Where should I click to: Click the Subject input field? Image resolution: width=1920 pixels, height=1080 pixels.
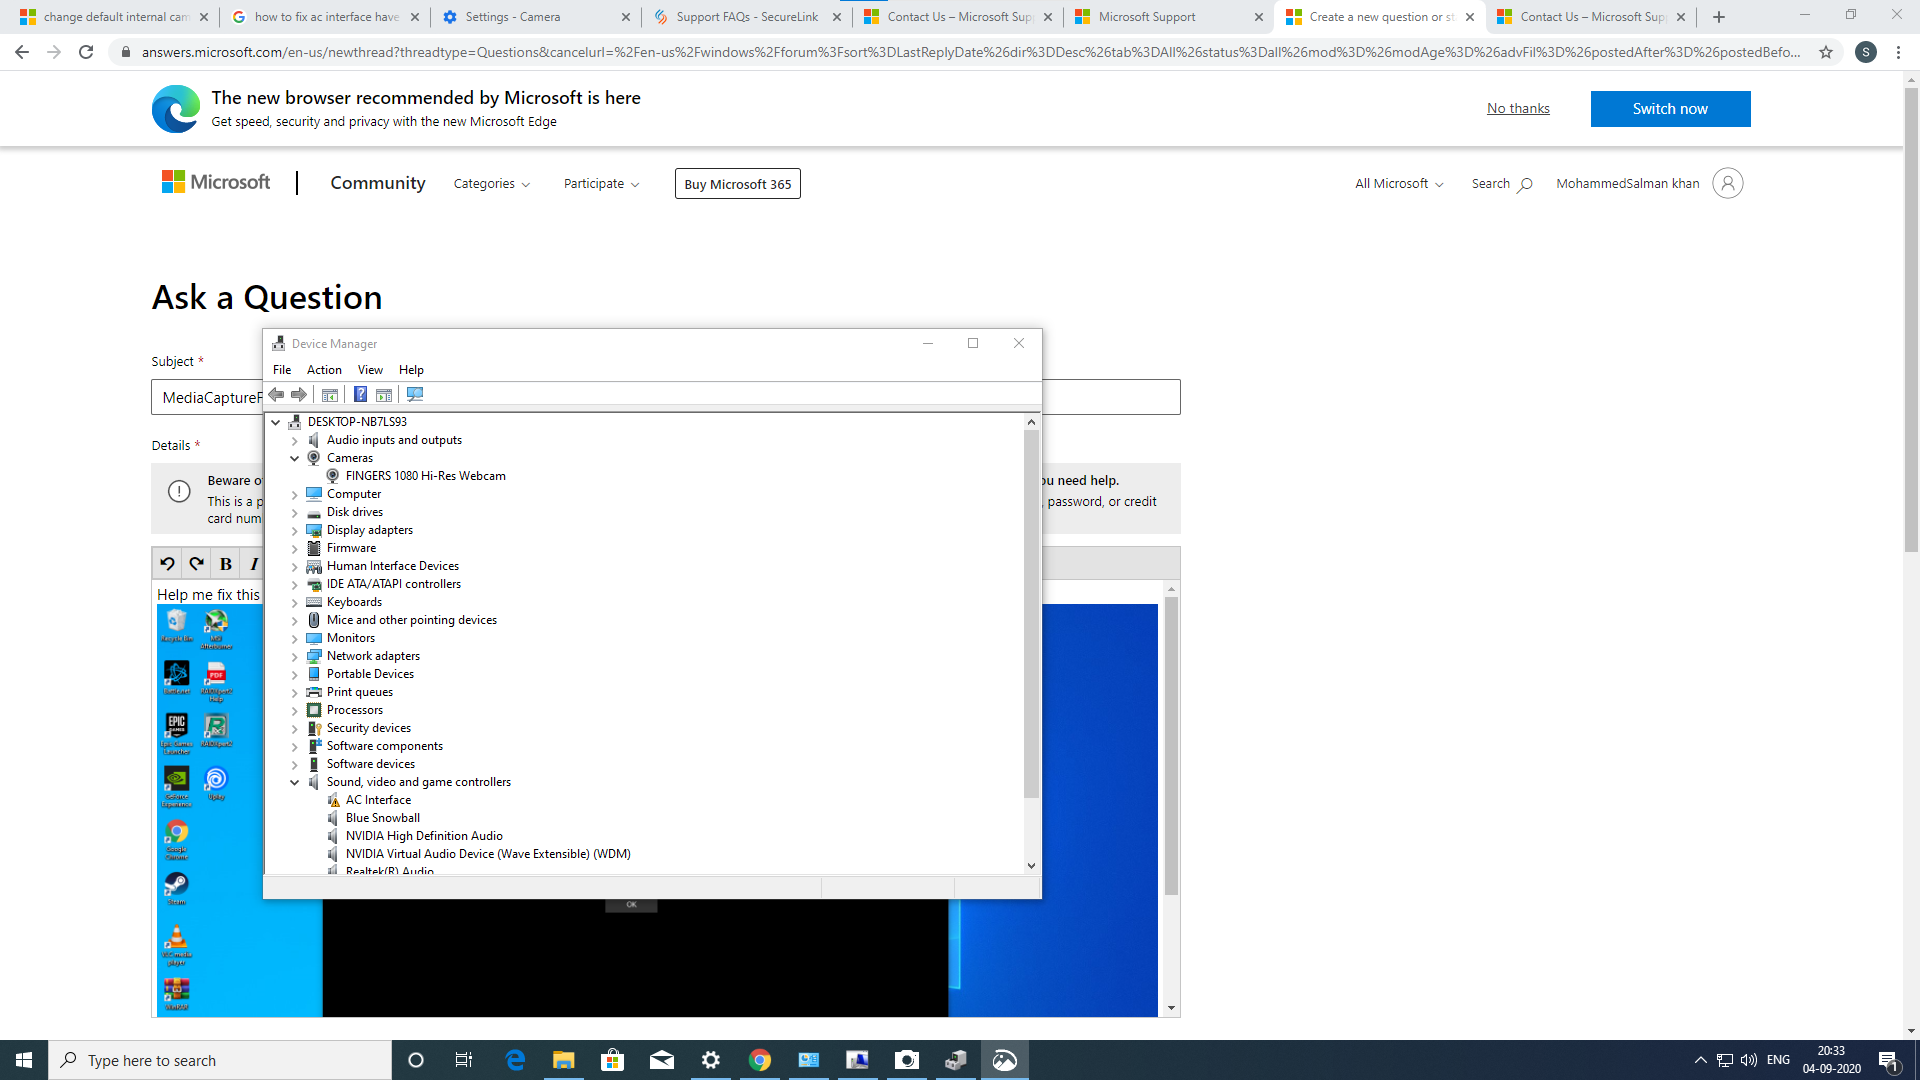[x=665, y=397]
